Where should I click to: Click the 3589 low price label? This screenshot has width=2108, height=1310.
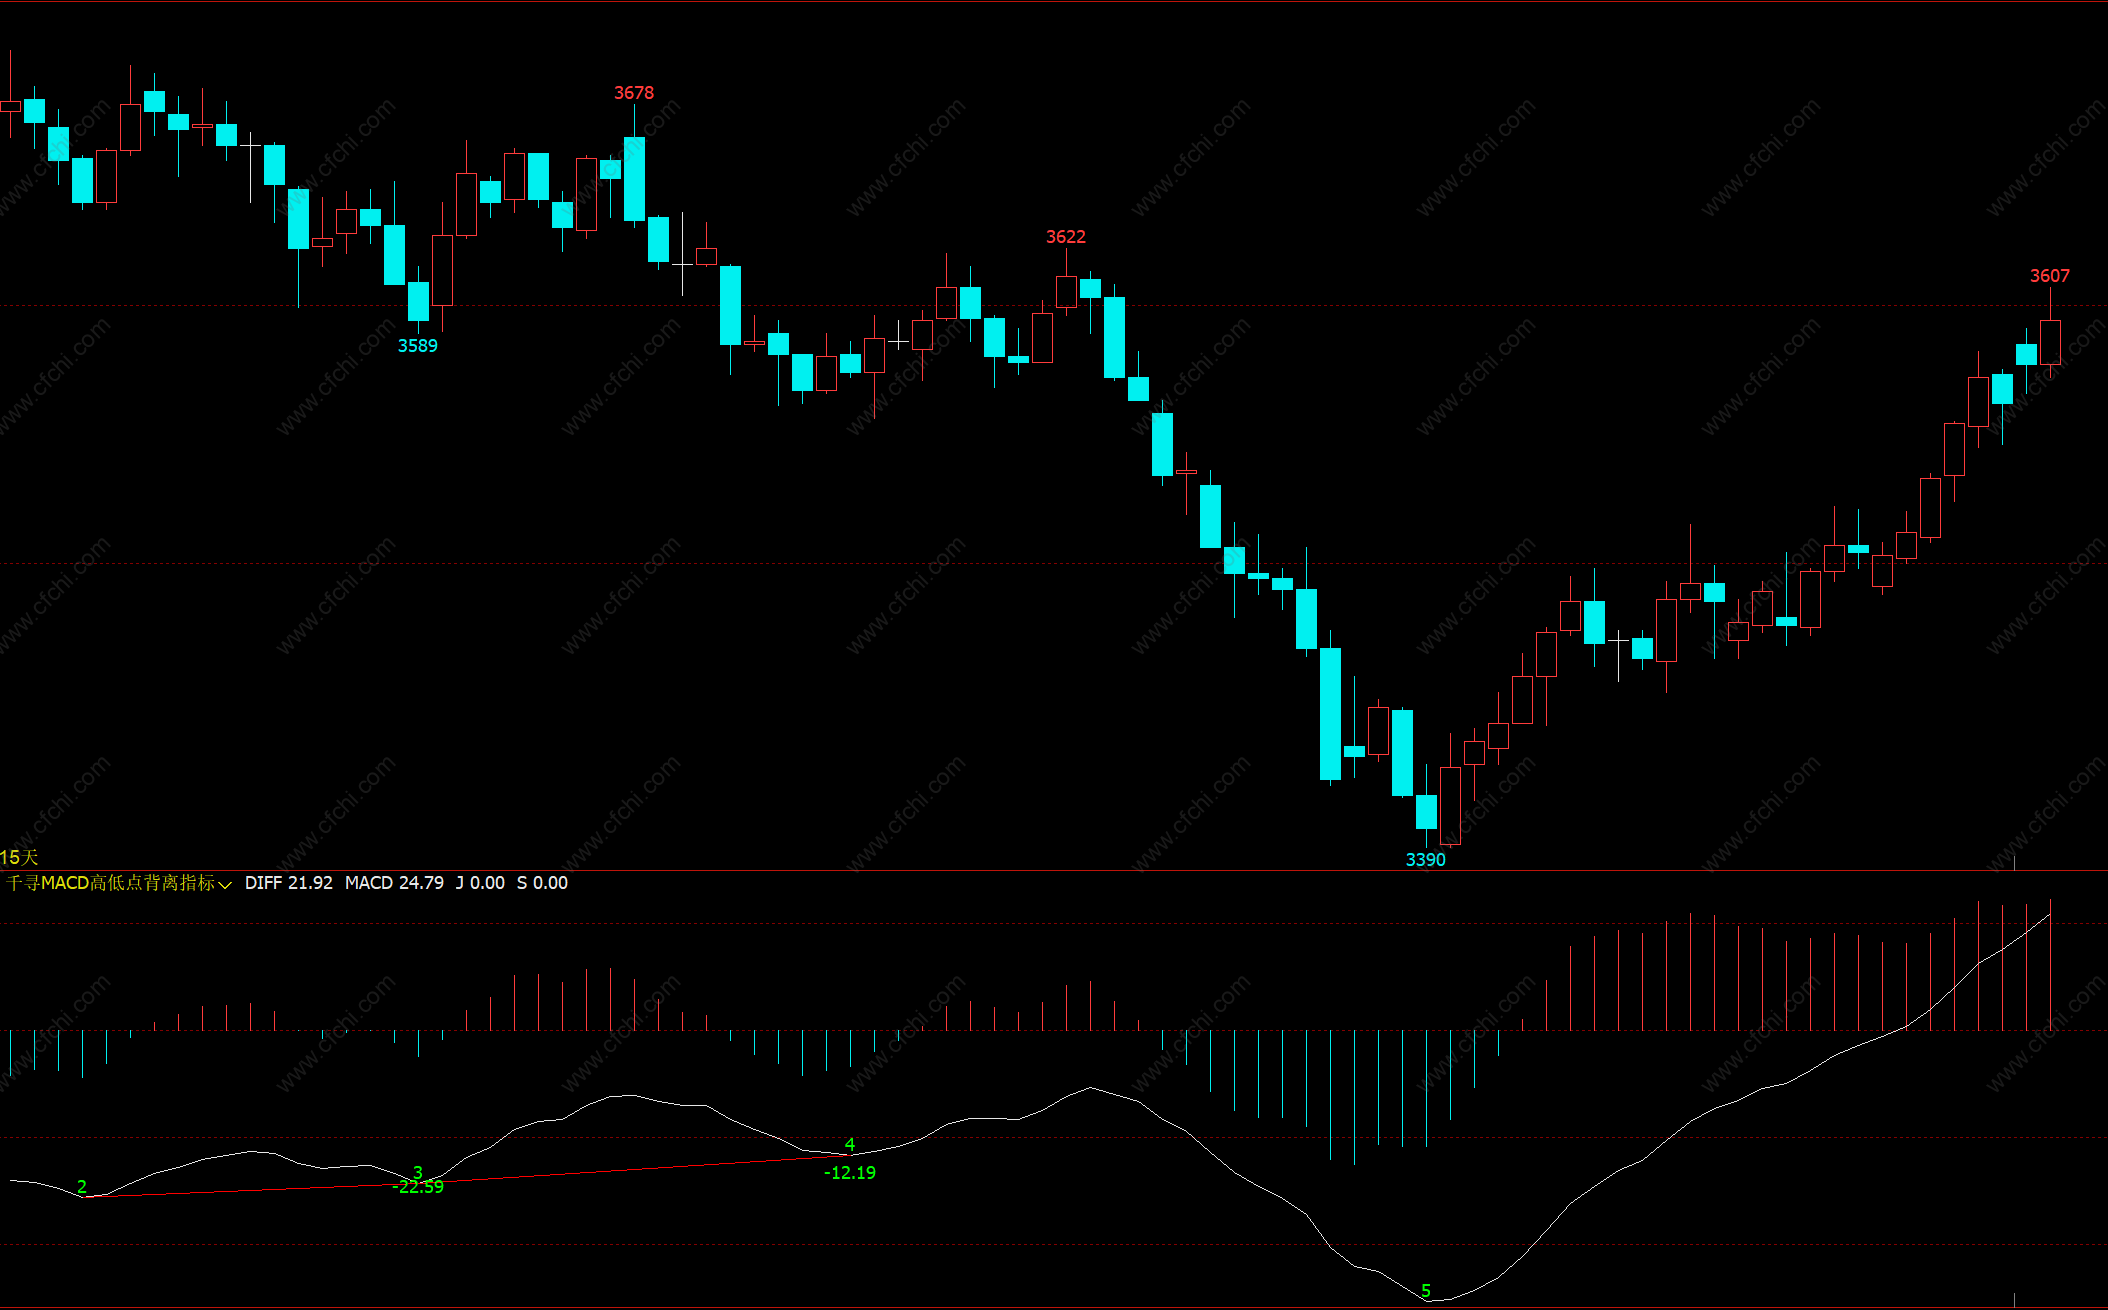417,346
